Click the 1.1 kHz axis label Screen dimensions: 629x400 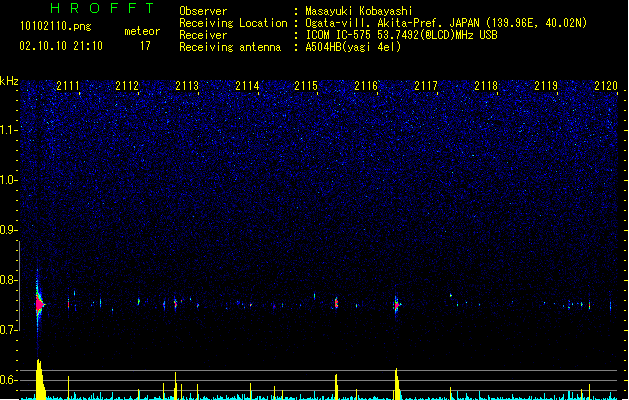[x=9, y=130]
